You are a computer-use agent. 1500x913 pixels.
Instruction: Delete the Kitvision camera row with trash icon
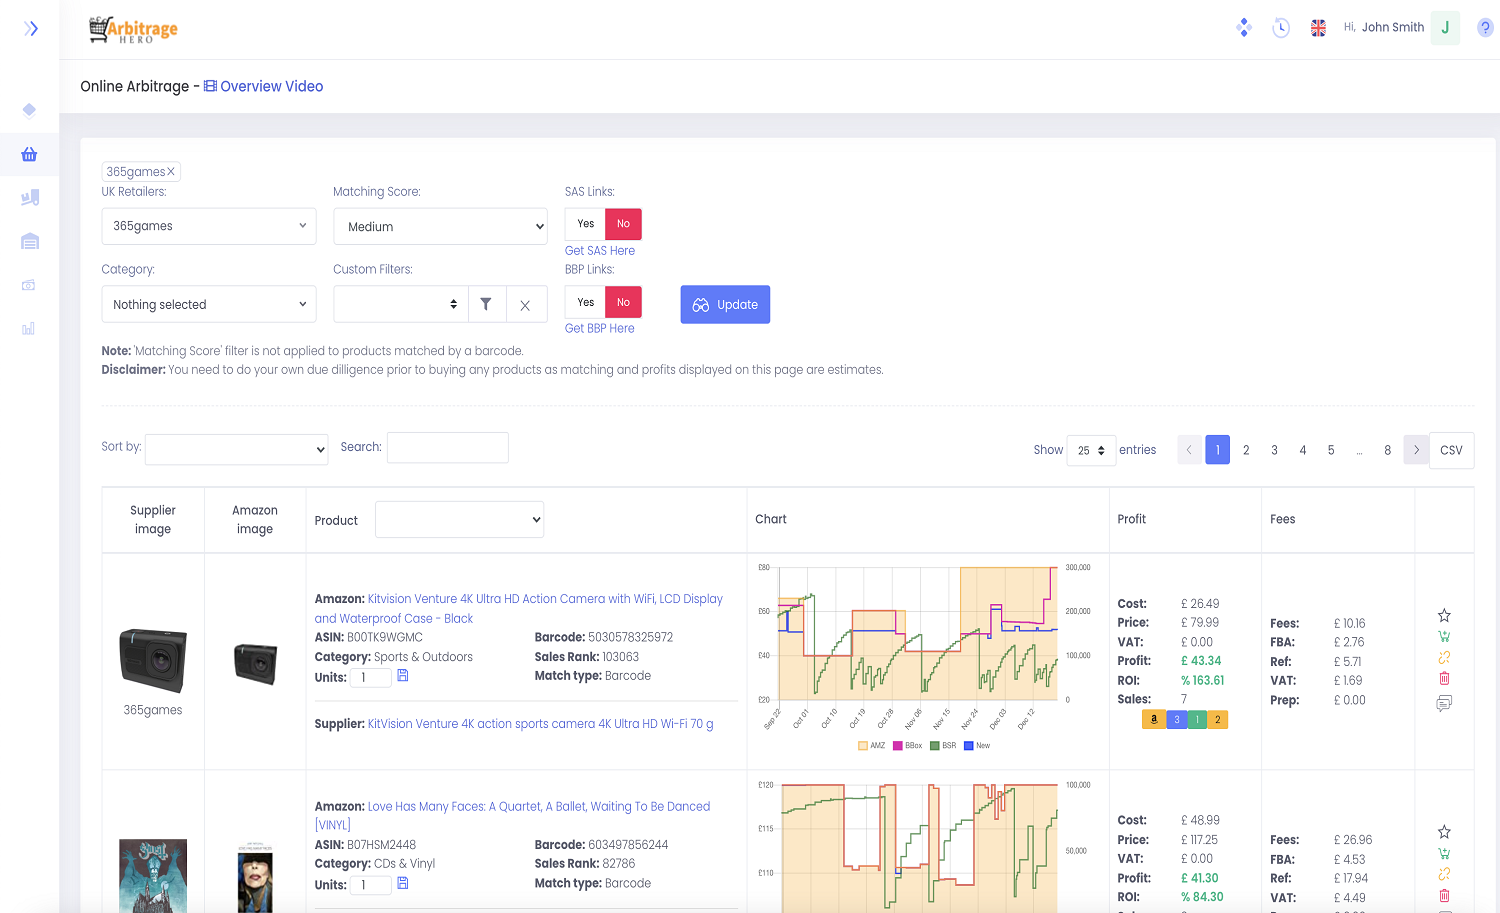[x=1444, y=678]
